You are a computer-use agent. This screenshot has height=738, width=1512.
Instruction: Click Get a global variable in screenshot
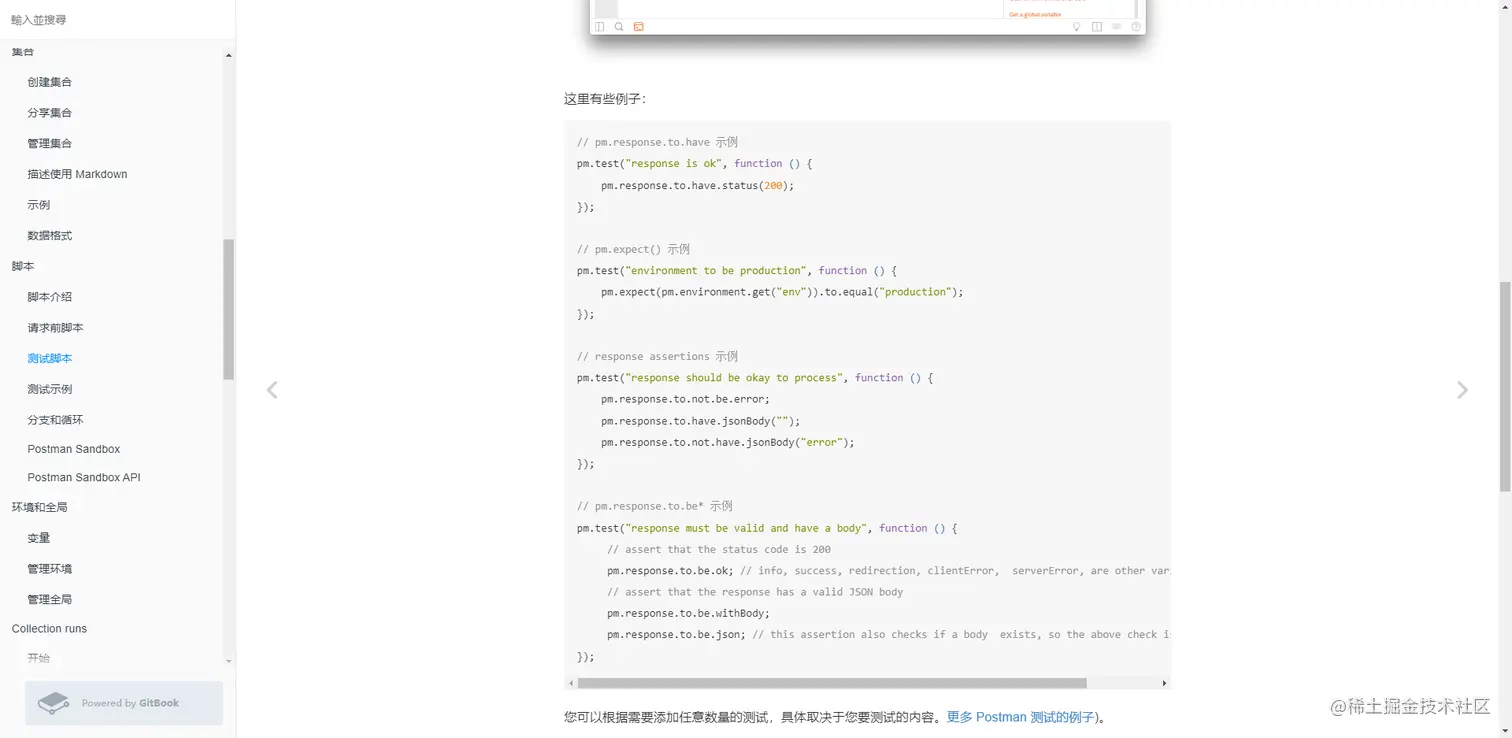click(1035, 14)
